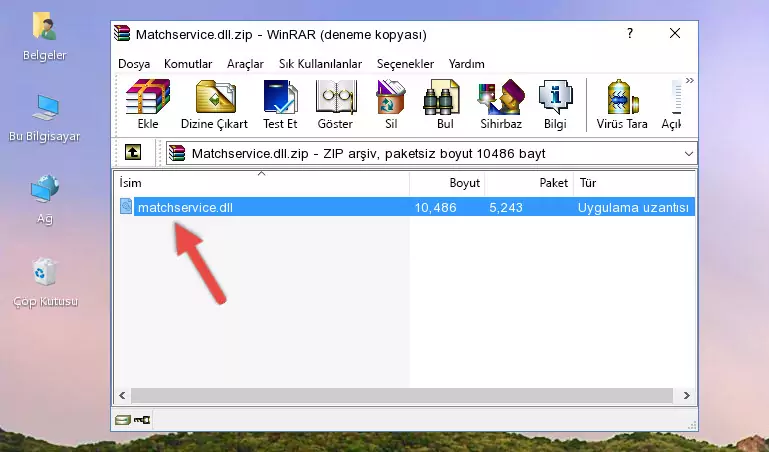
Task: Click the drive icon in status bar
Action: click(x=123, y=420)
